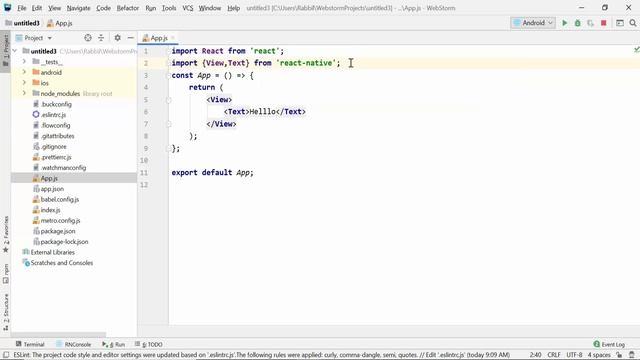Open the Help menu
The height and width of the screenshot is (360, 640).
click(233, 8)
